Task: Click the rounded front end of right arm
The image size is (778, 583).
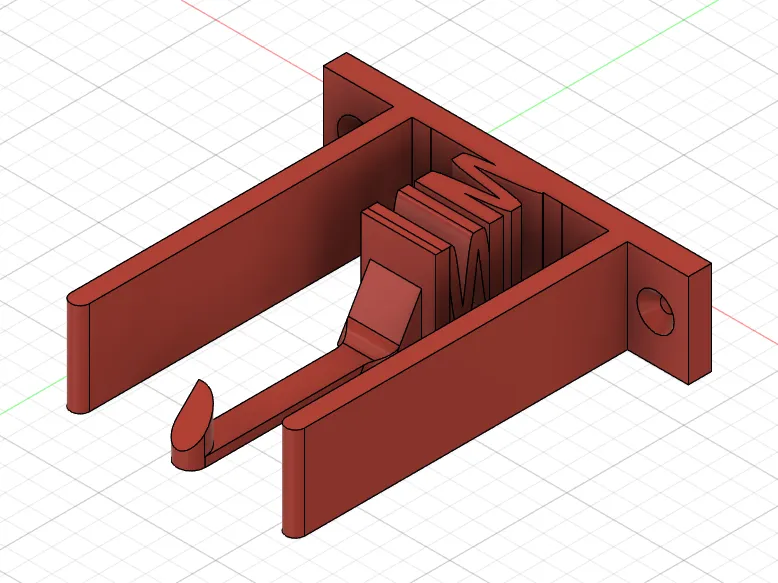Action: click(293, 477)
